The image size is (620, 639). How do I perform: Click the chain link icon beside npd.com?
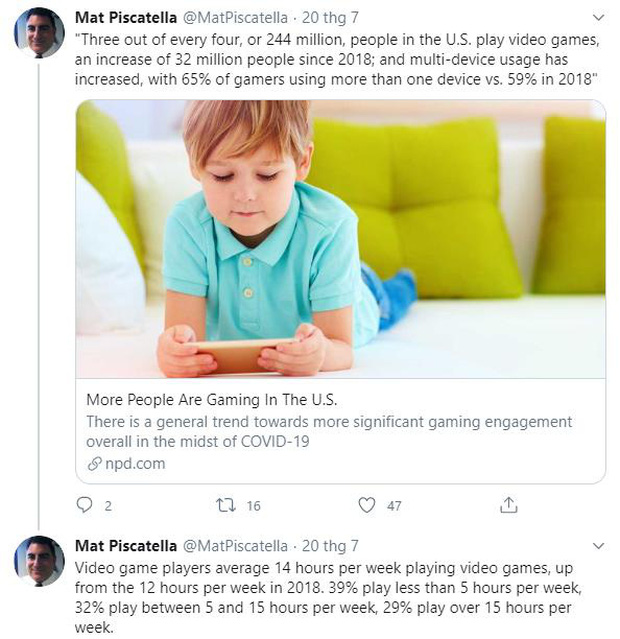94,464
